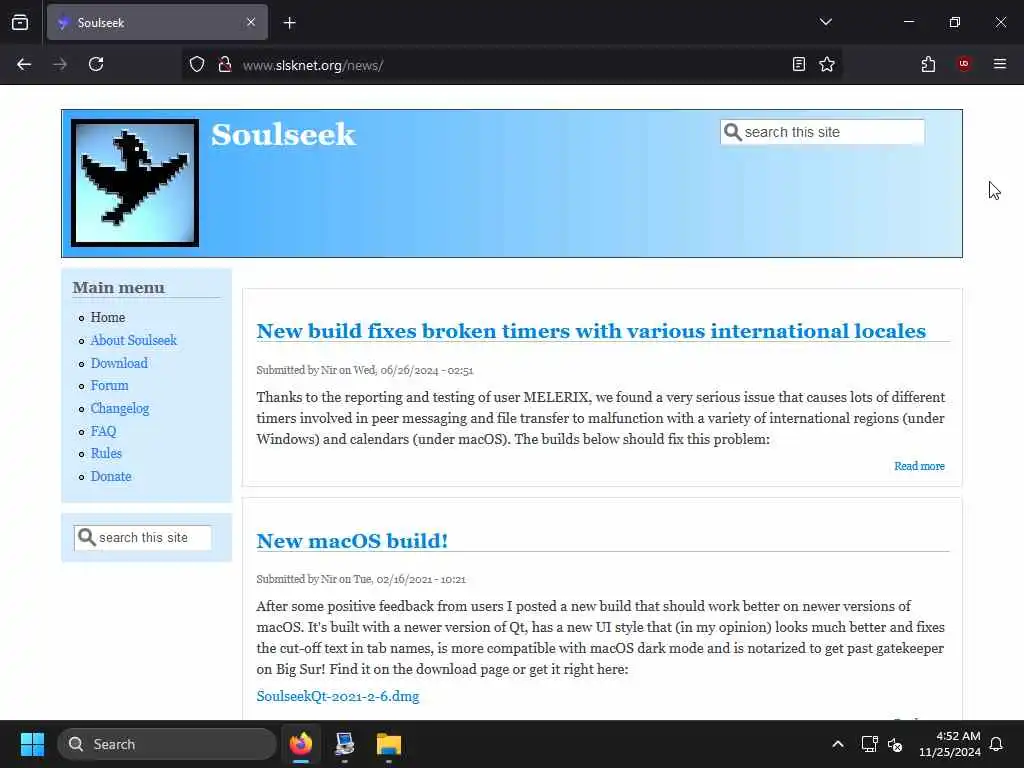Open the tracking protection shield icon

[197, 65]
